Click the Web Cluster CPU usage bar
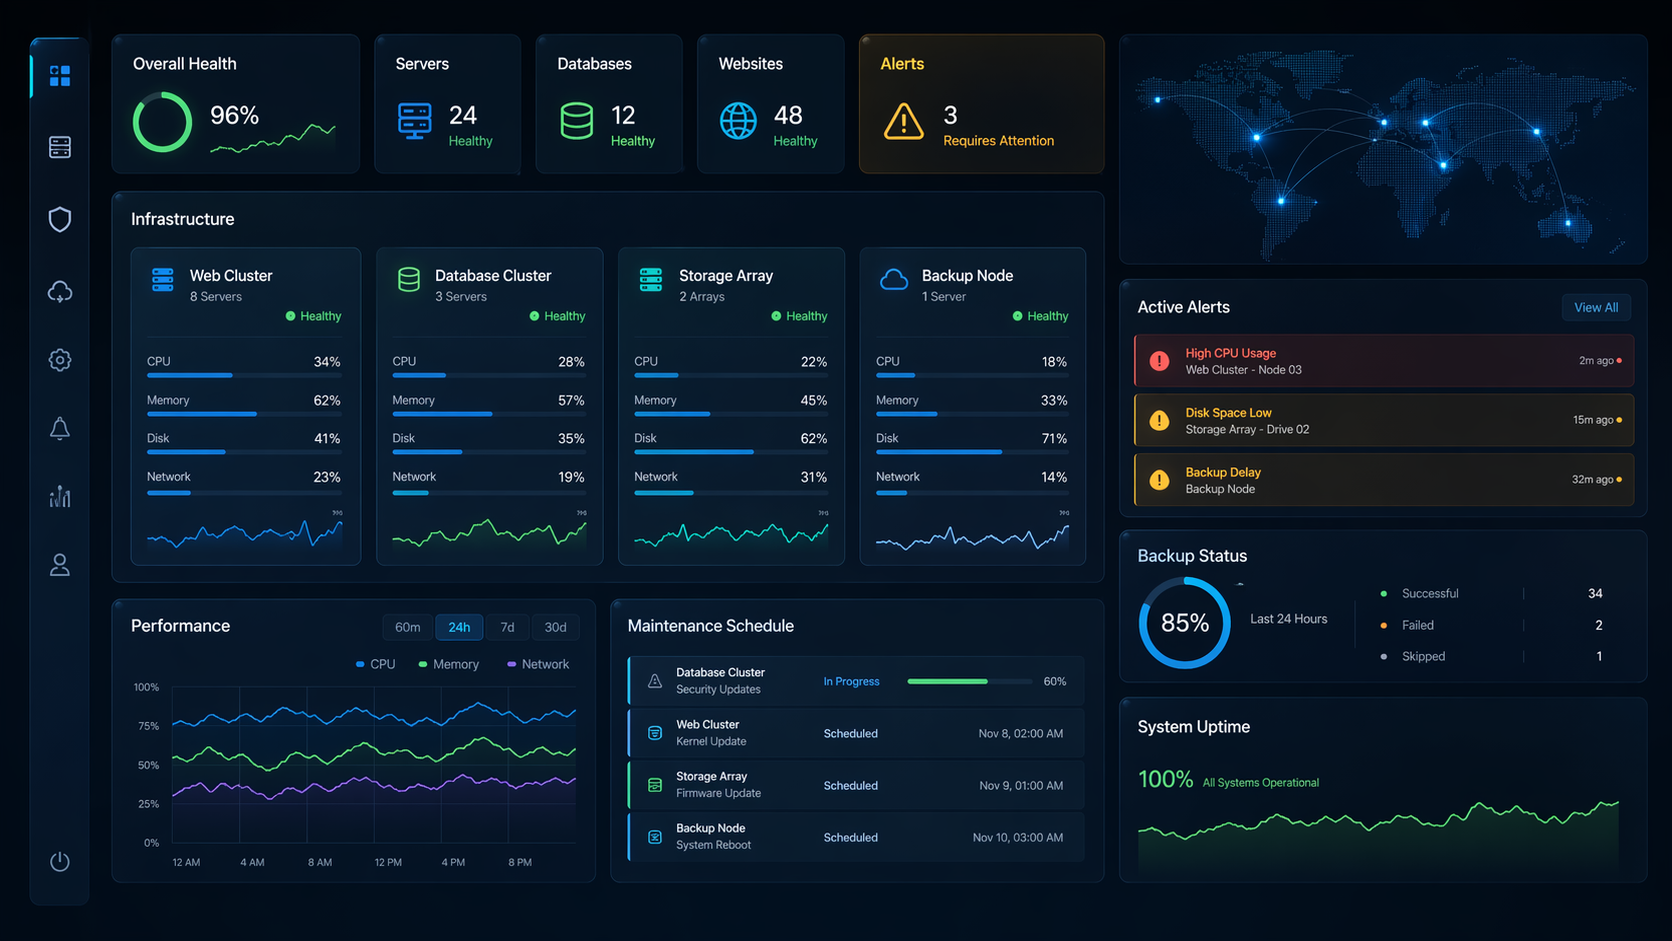The height and width of the screenshot is (941, 1672). [244, 375]
